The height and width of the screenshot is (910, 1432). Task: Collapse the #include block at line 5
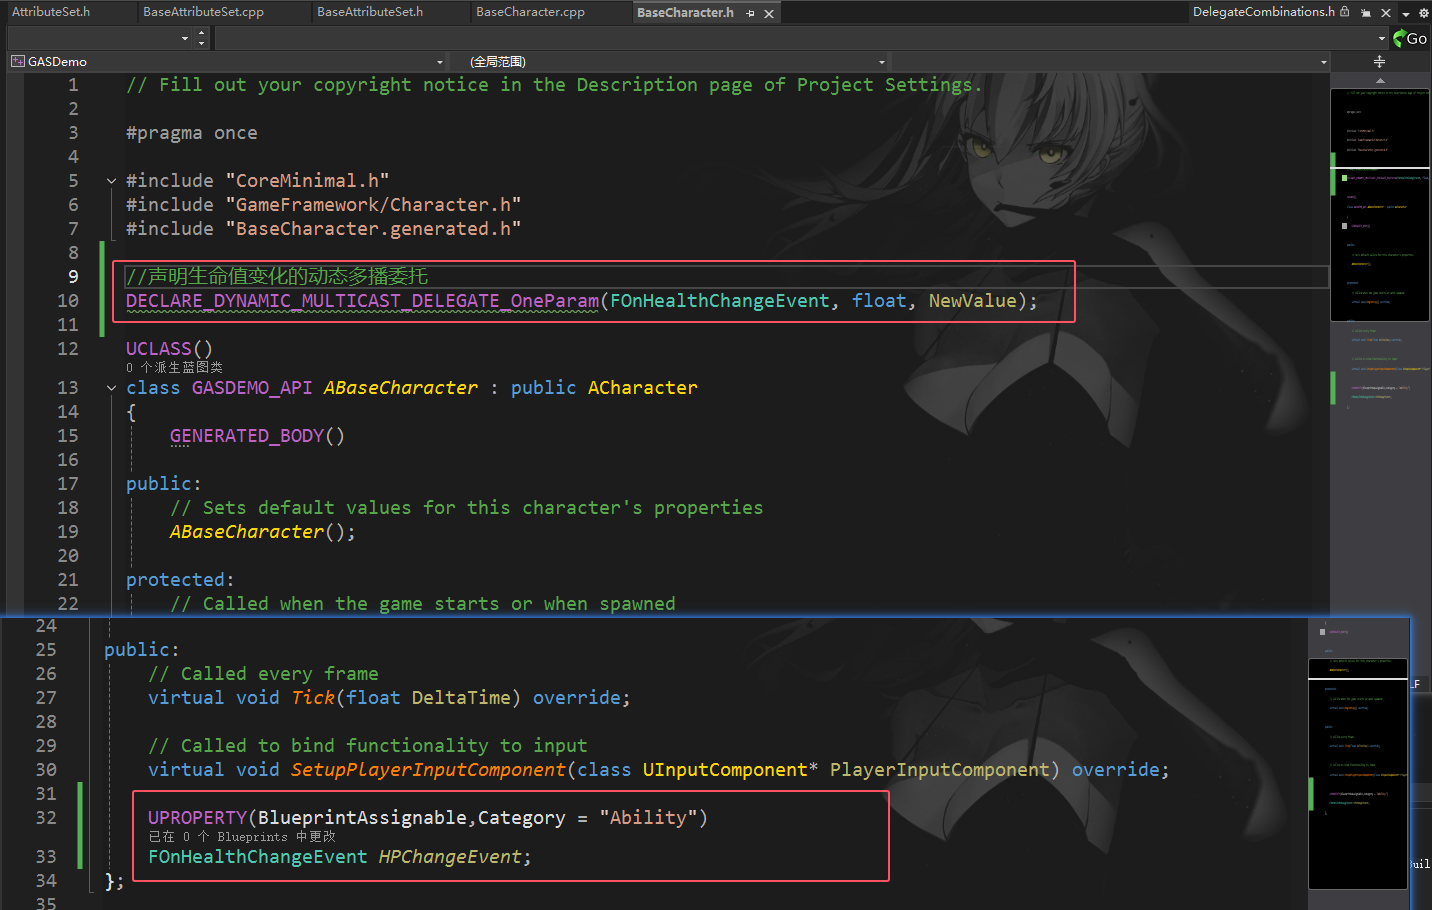pos(111,181)
